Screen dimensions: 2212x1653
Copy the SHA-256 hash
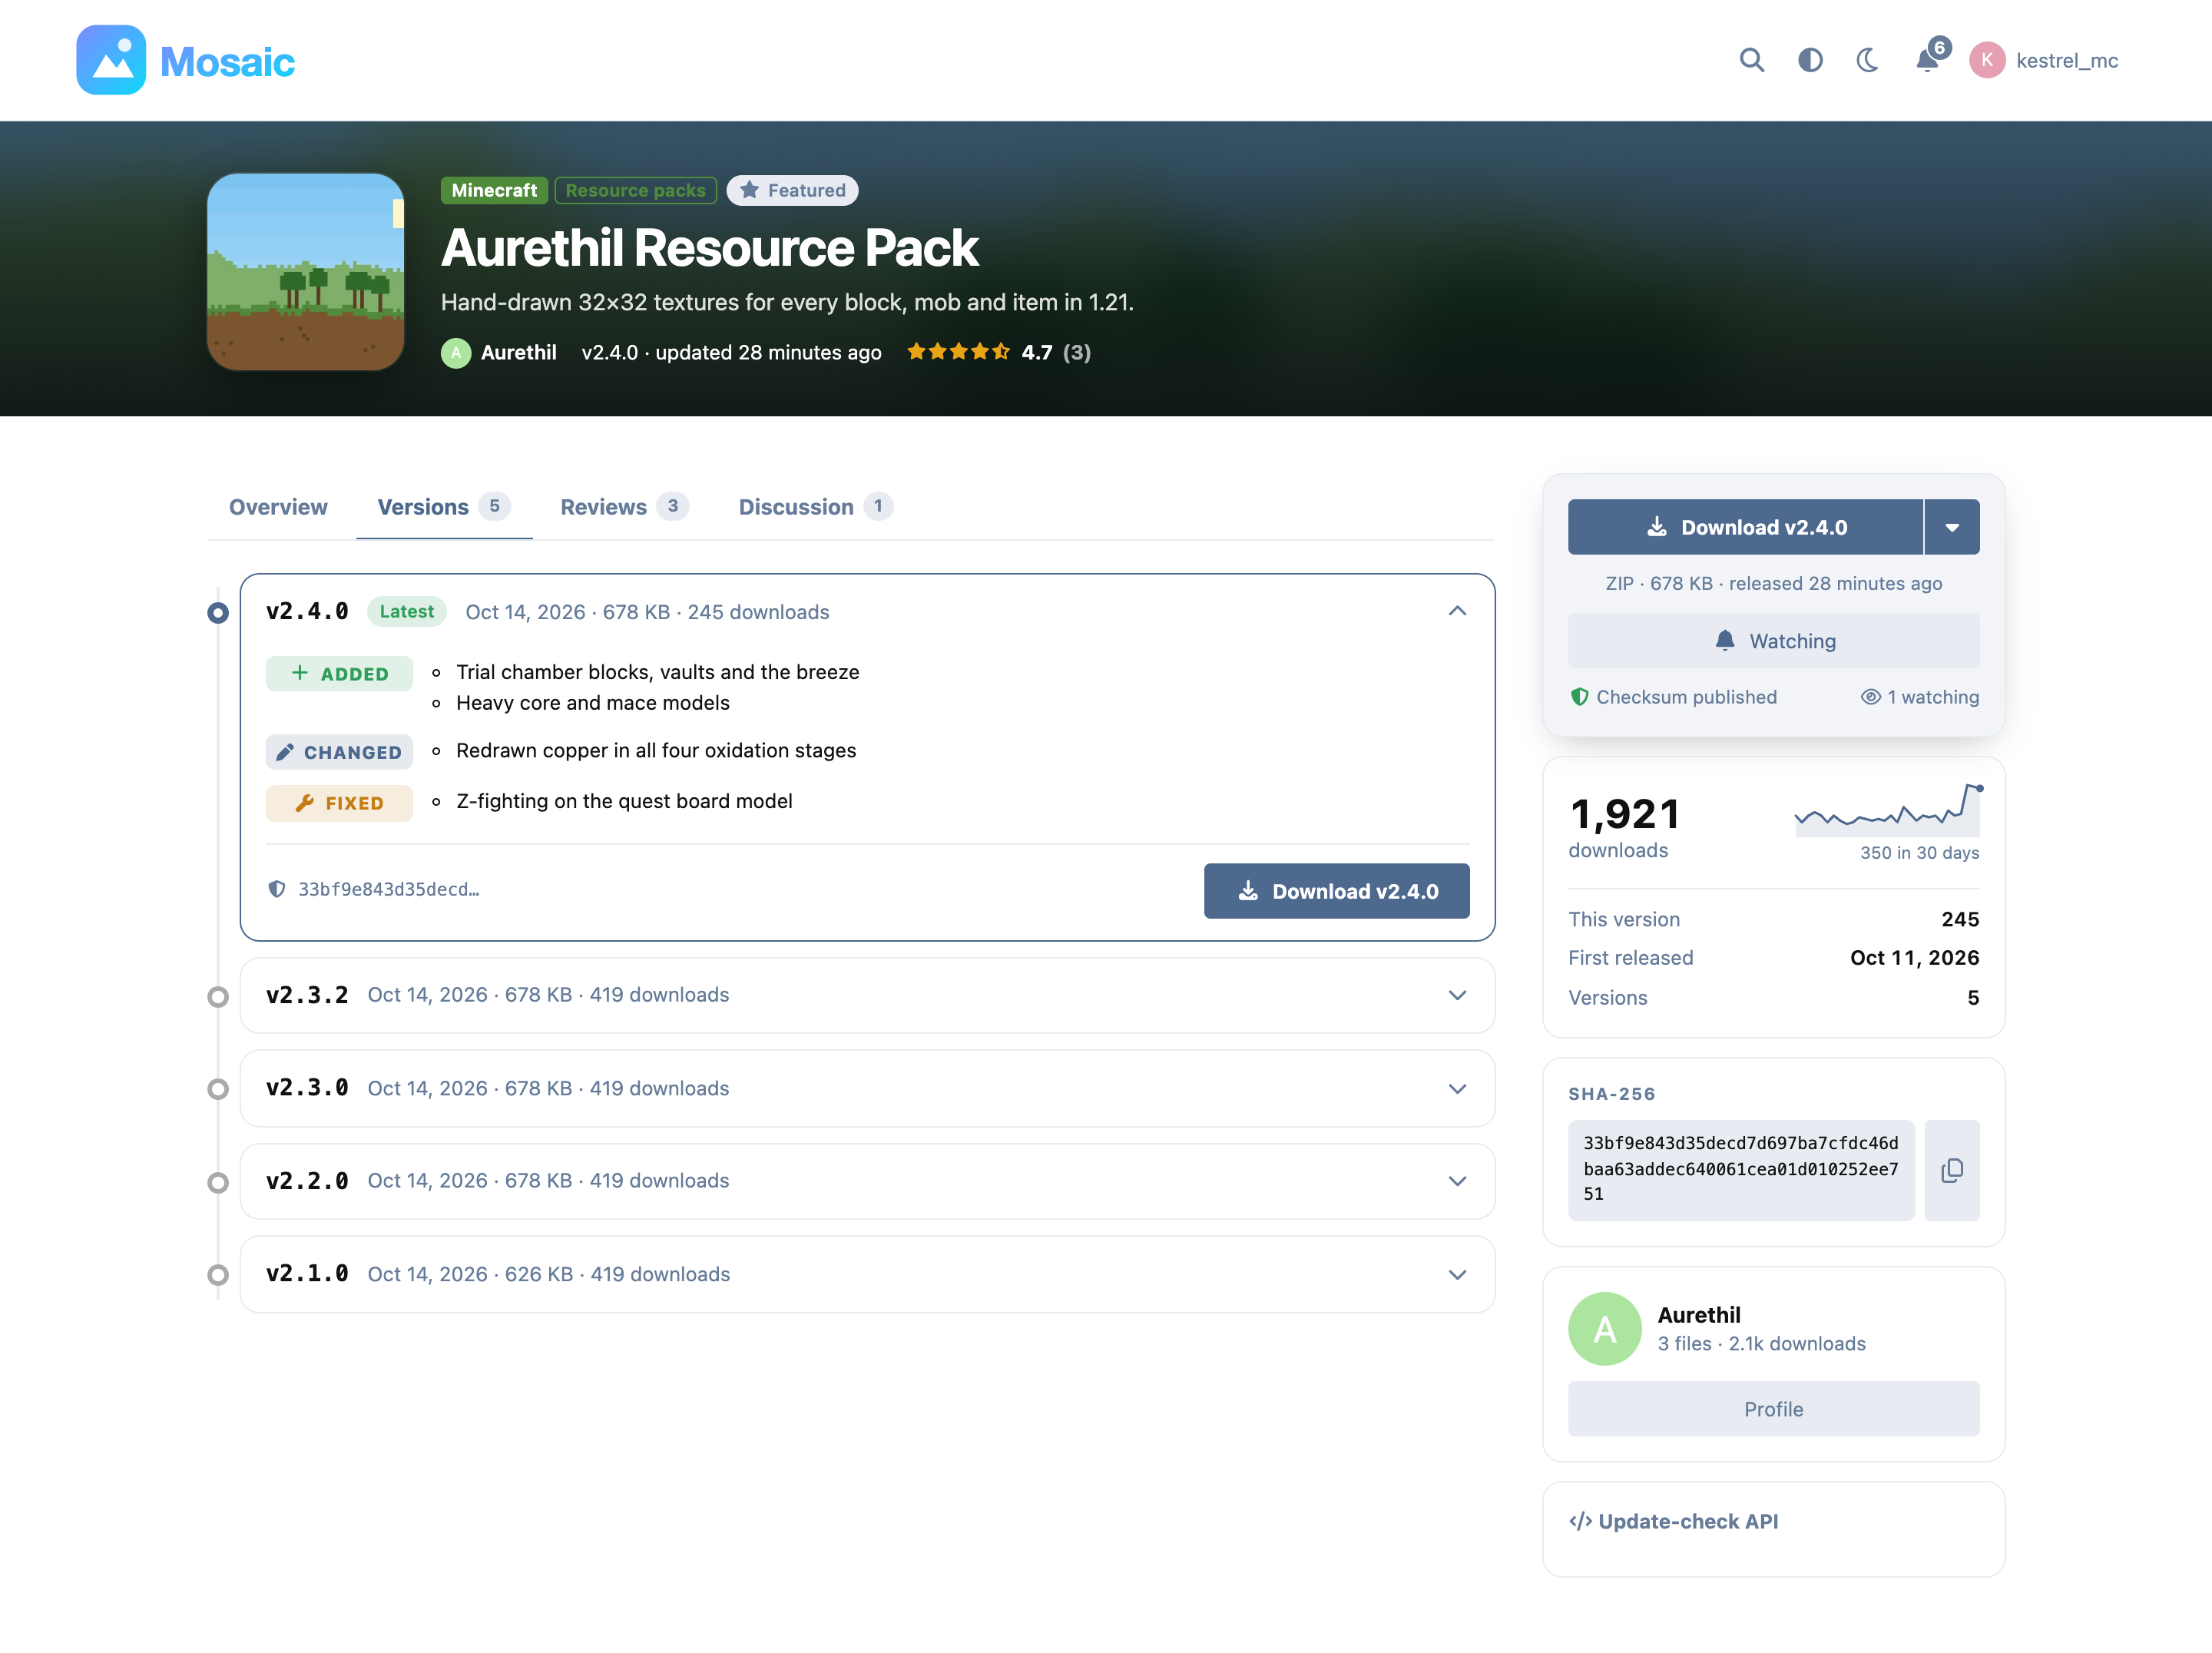point(1952,1170)
